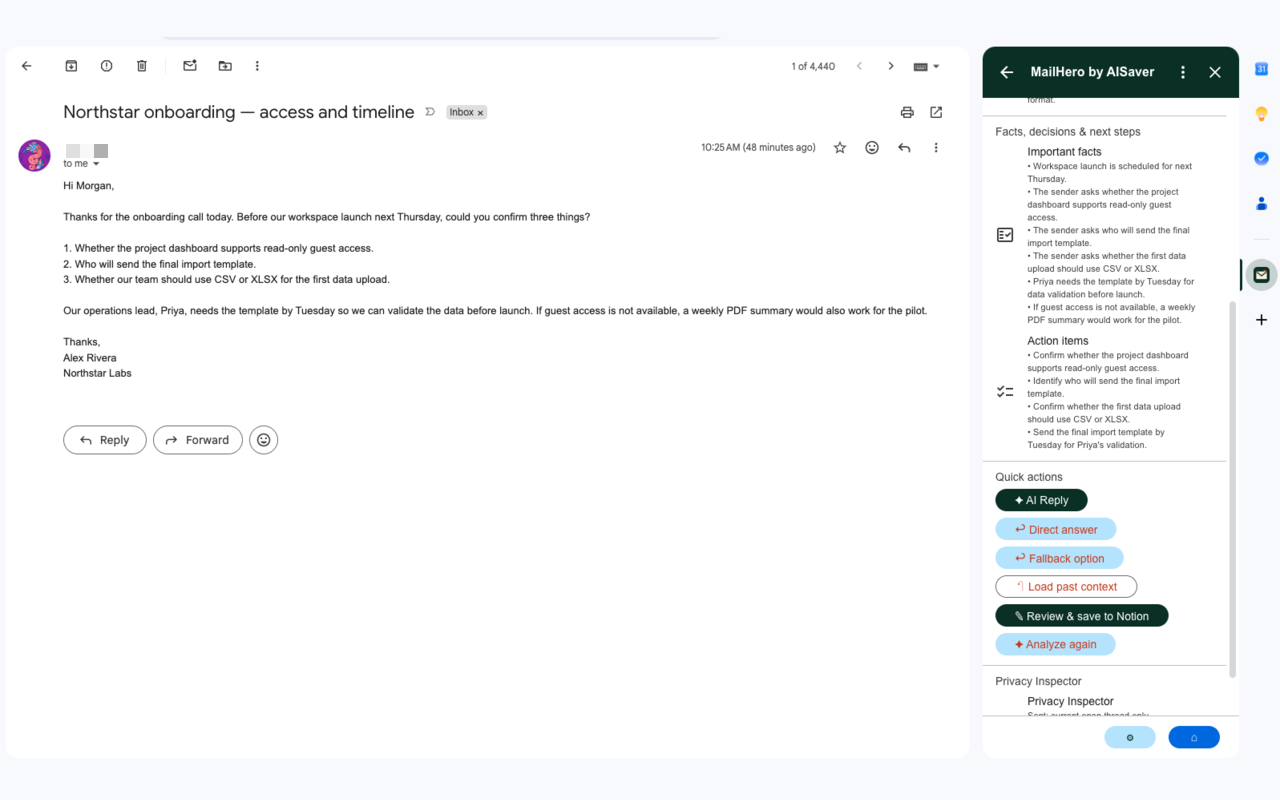The height and width of the screenshot is (800, 1280).
Task: Get add-ons with the plus icon
Action: point(1261,320)
